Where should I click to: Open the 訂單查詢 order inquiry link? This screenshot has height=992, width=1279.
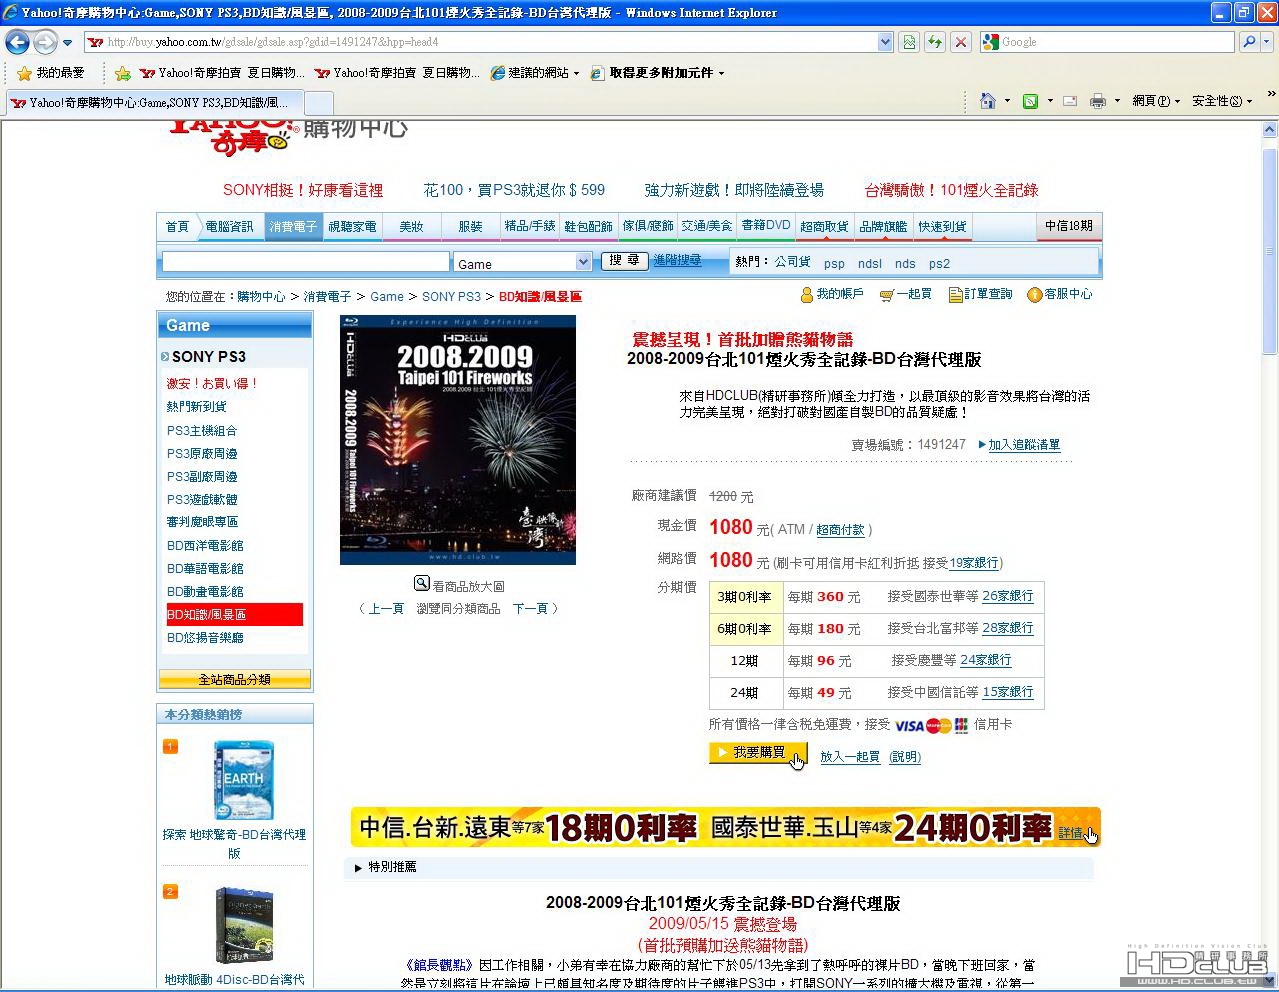coord(980,294)
